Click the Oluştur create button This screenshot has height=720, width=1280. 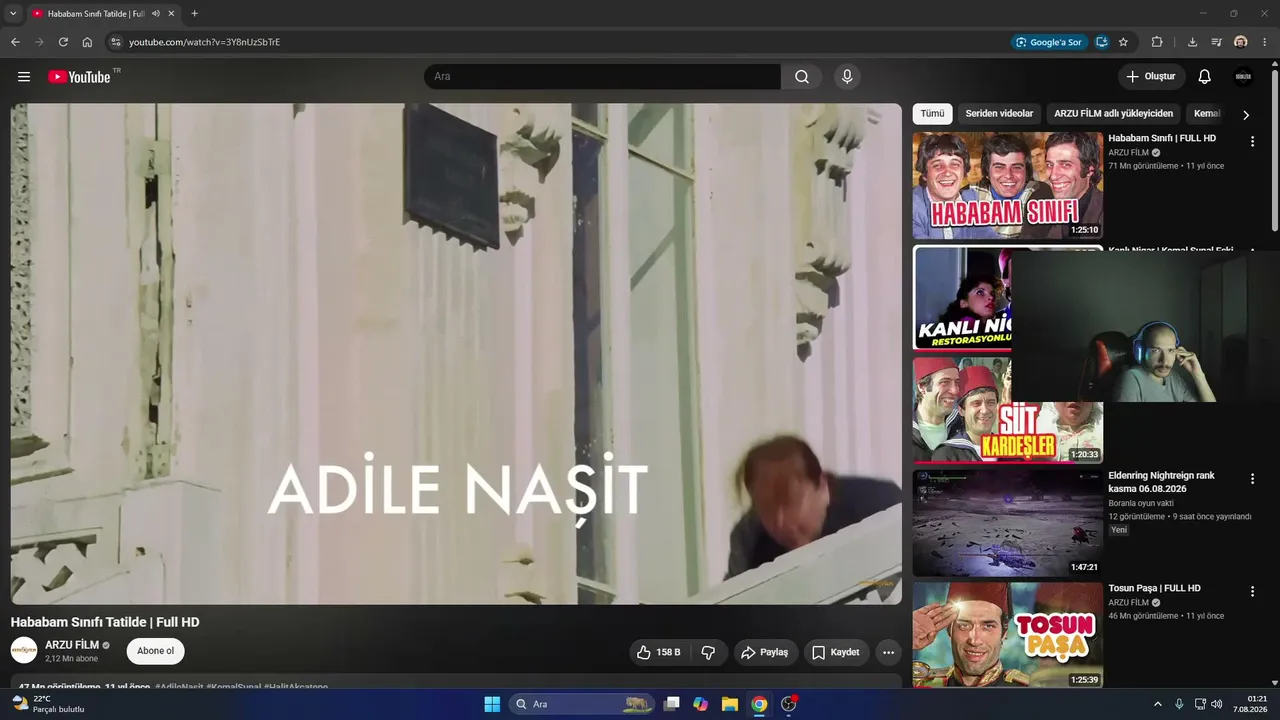coord(1151,77)
